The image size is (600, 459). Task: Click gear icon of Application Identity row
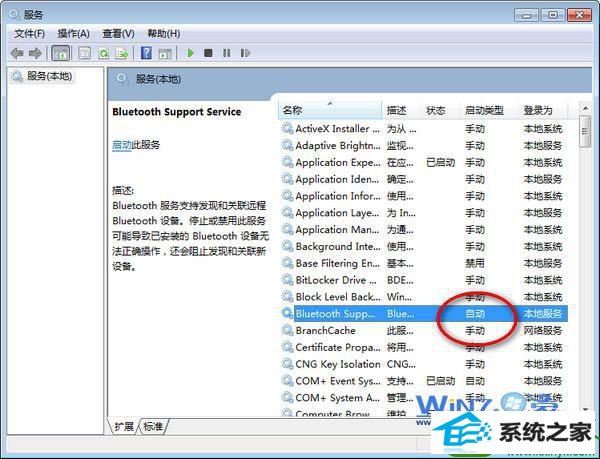click(287, 179)
